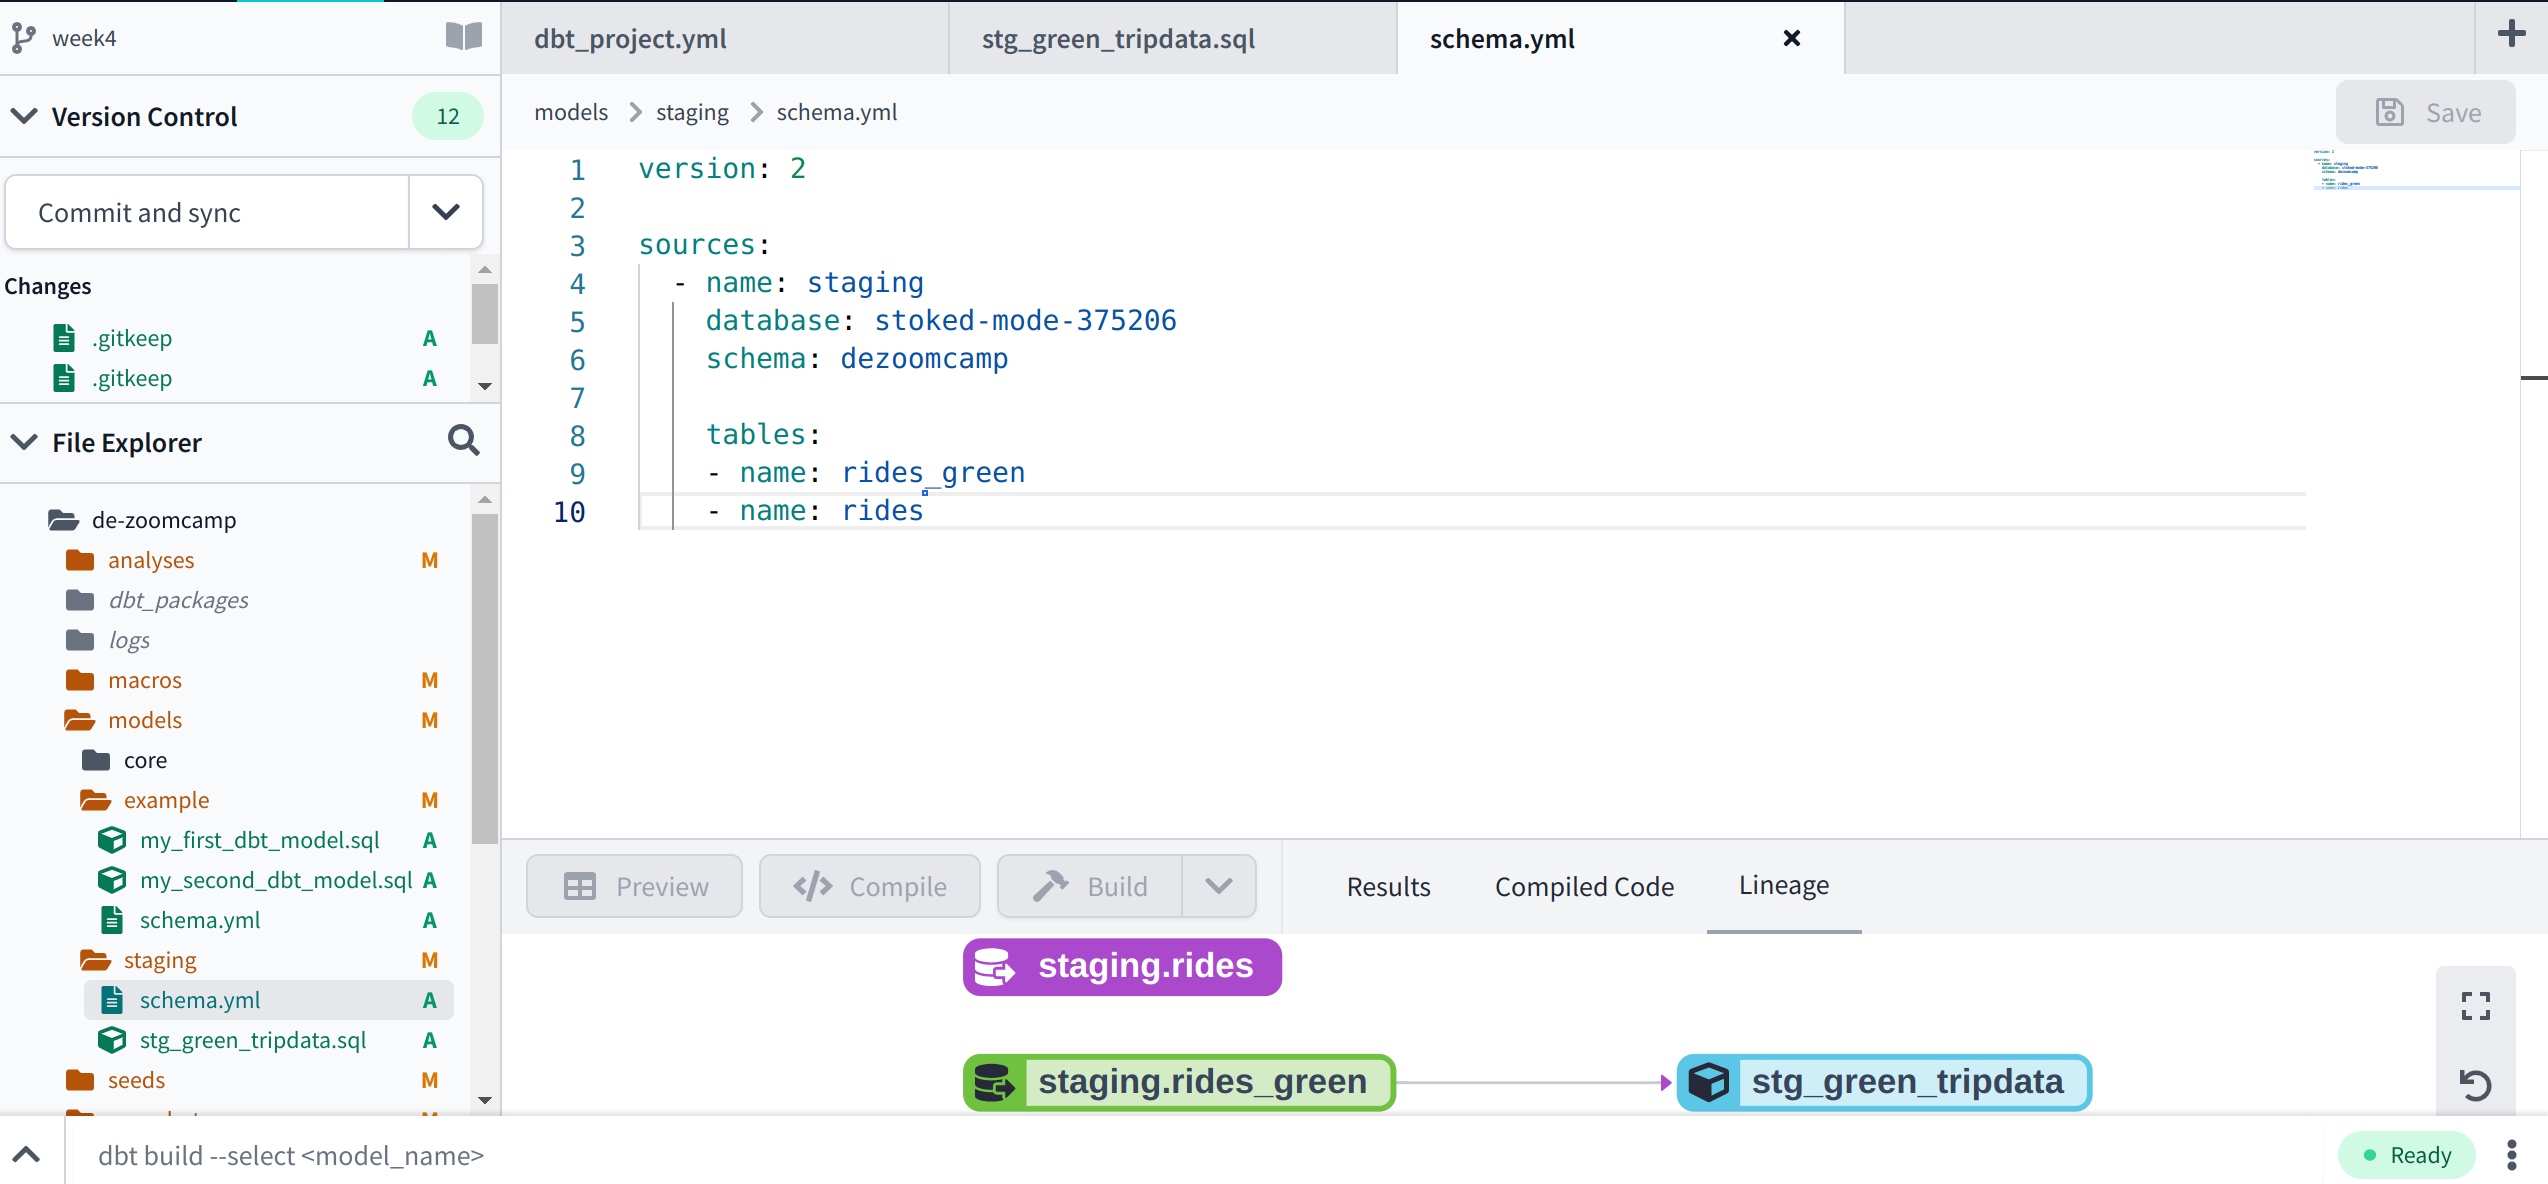This screenshot has width=2548, height=1184.
Task: Collapse the models folder
Action: pyautogui.click(x=145, y=720)
